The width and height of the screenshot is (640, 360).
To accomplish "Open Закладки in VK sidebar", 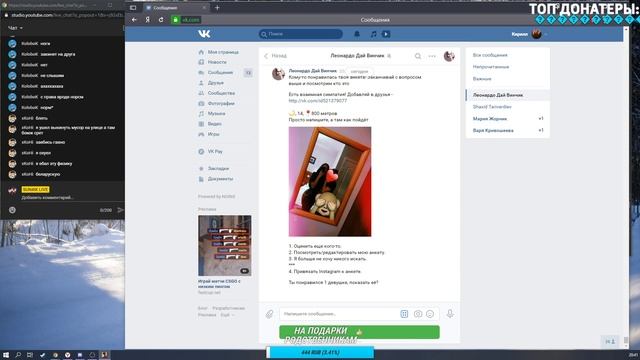I will click(x=218, y=168).
